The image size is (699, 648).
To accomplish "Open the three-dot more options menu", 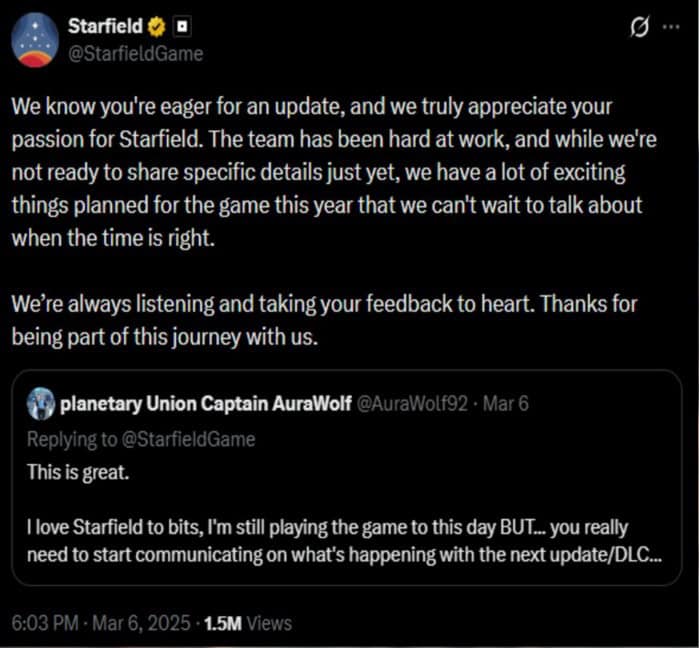I will click(667, 27).
